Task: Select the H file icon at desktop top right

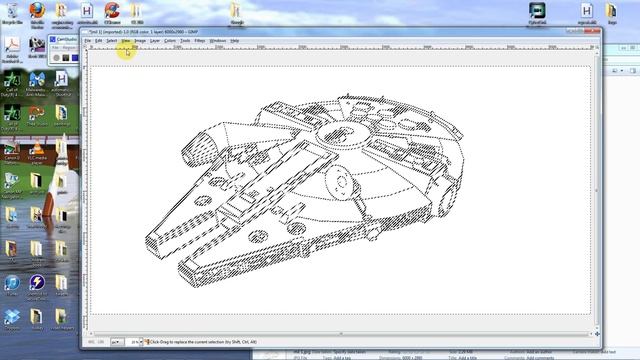Action: click(587, 13)
